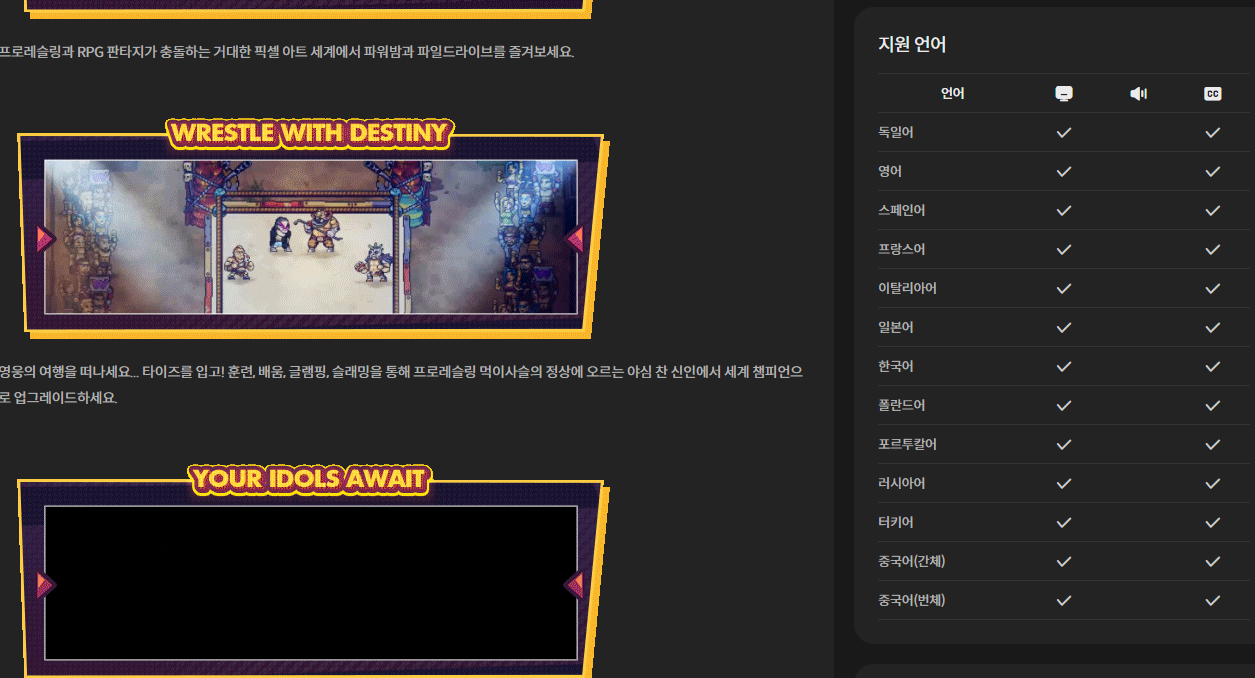Click the interface checkmark in the 독일어 row
The width and height of the screenshot is (1255, 678).
[x=1064, y=132]
